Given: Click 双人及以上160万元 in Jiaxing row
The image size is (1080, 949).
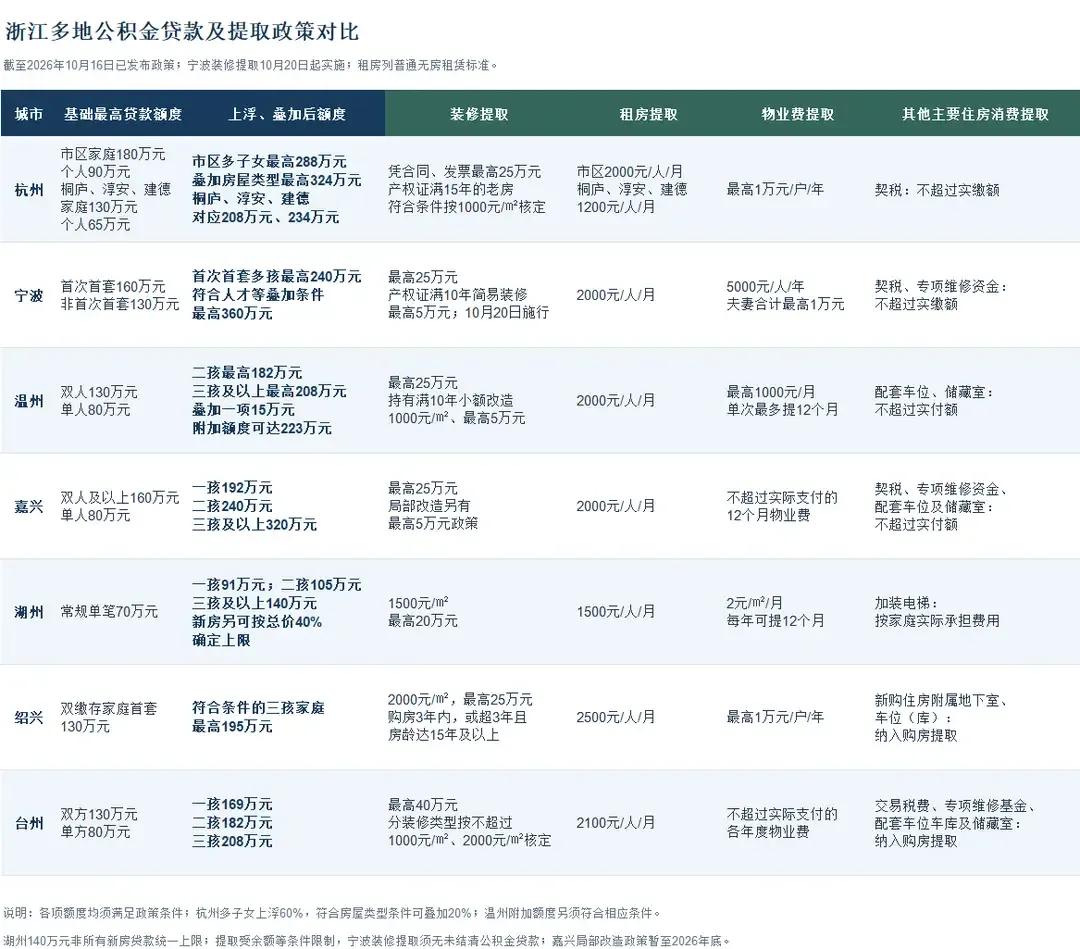Looking at the screenshot, I should coord(120,497).
